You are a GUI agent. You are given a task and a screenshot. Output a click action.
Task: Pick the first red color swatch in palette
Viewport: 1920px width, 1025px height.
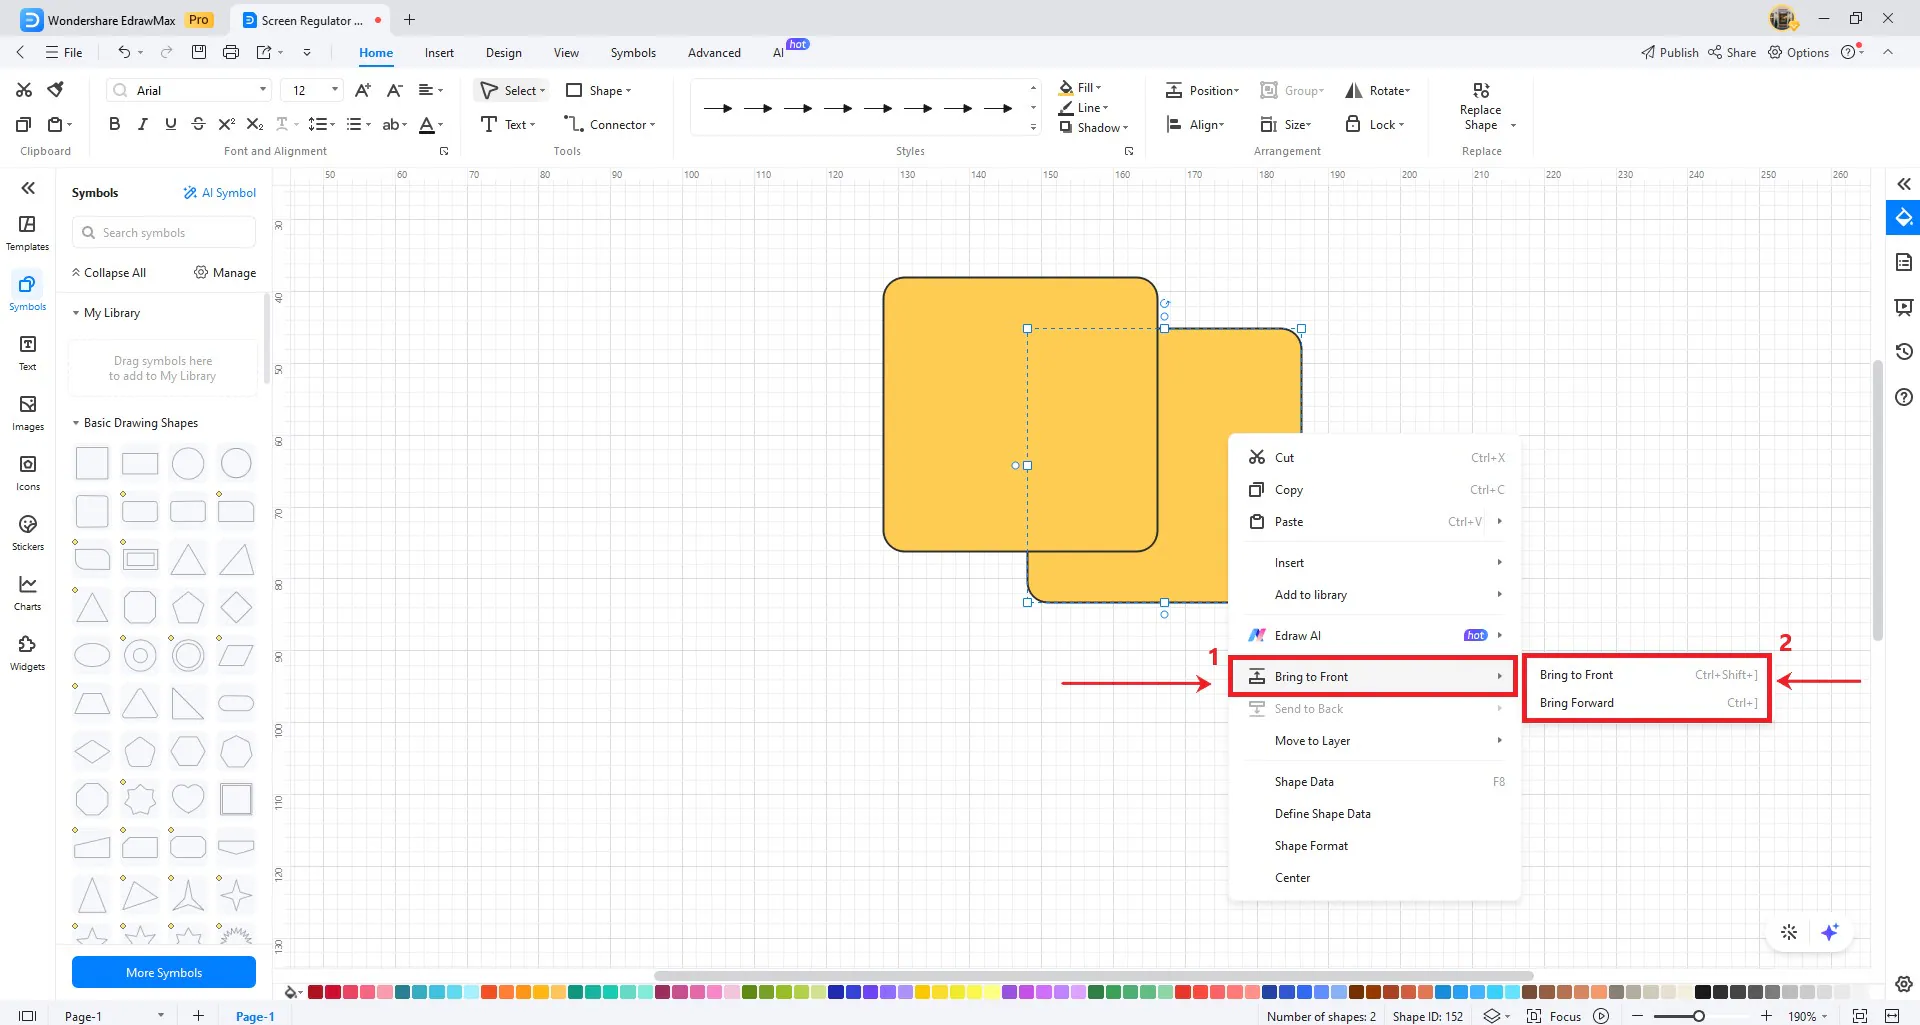click(315, 992)
